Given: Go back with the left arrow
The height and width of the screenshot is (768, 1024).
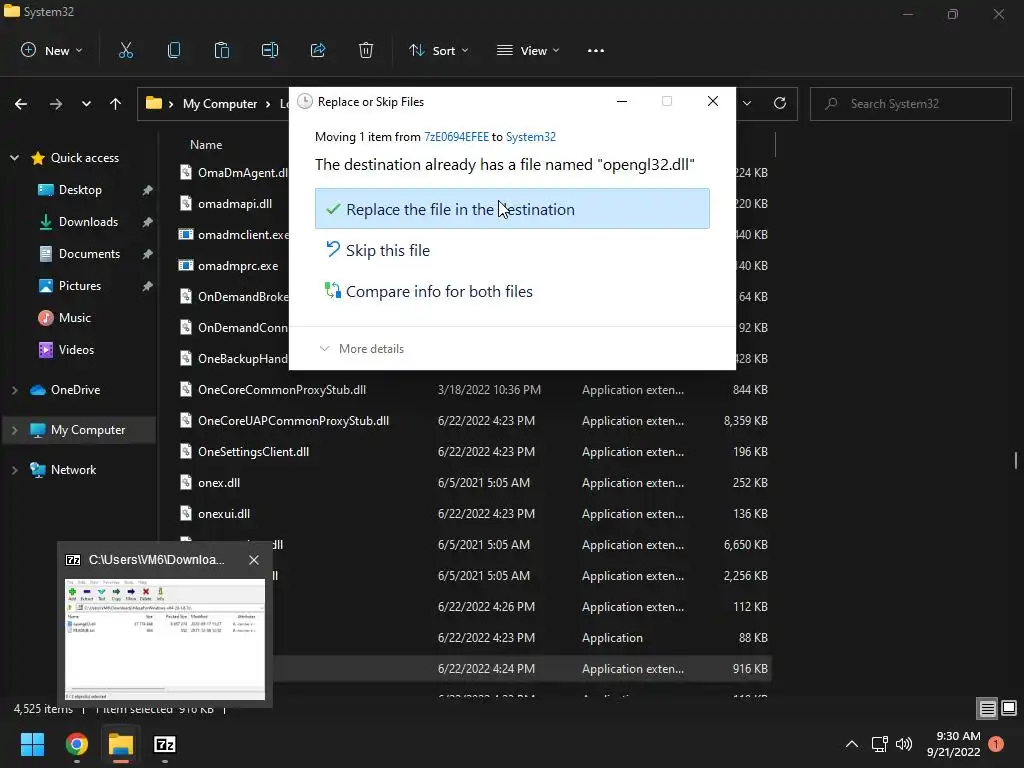Looking at the screenshot, I should [x=21, y=104].
